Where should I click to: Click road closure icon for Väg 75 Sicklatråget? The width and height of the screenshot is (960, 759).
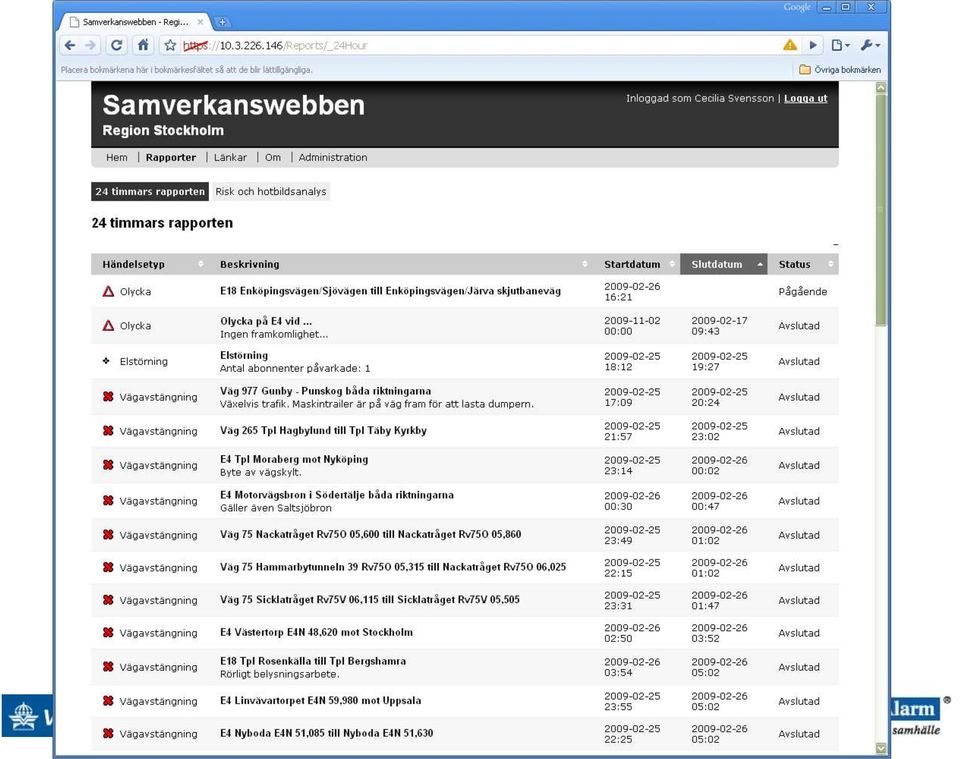(108, 600)
